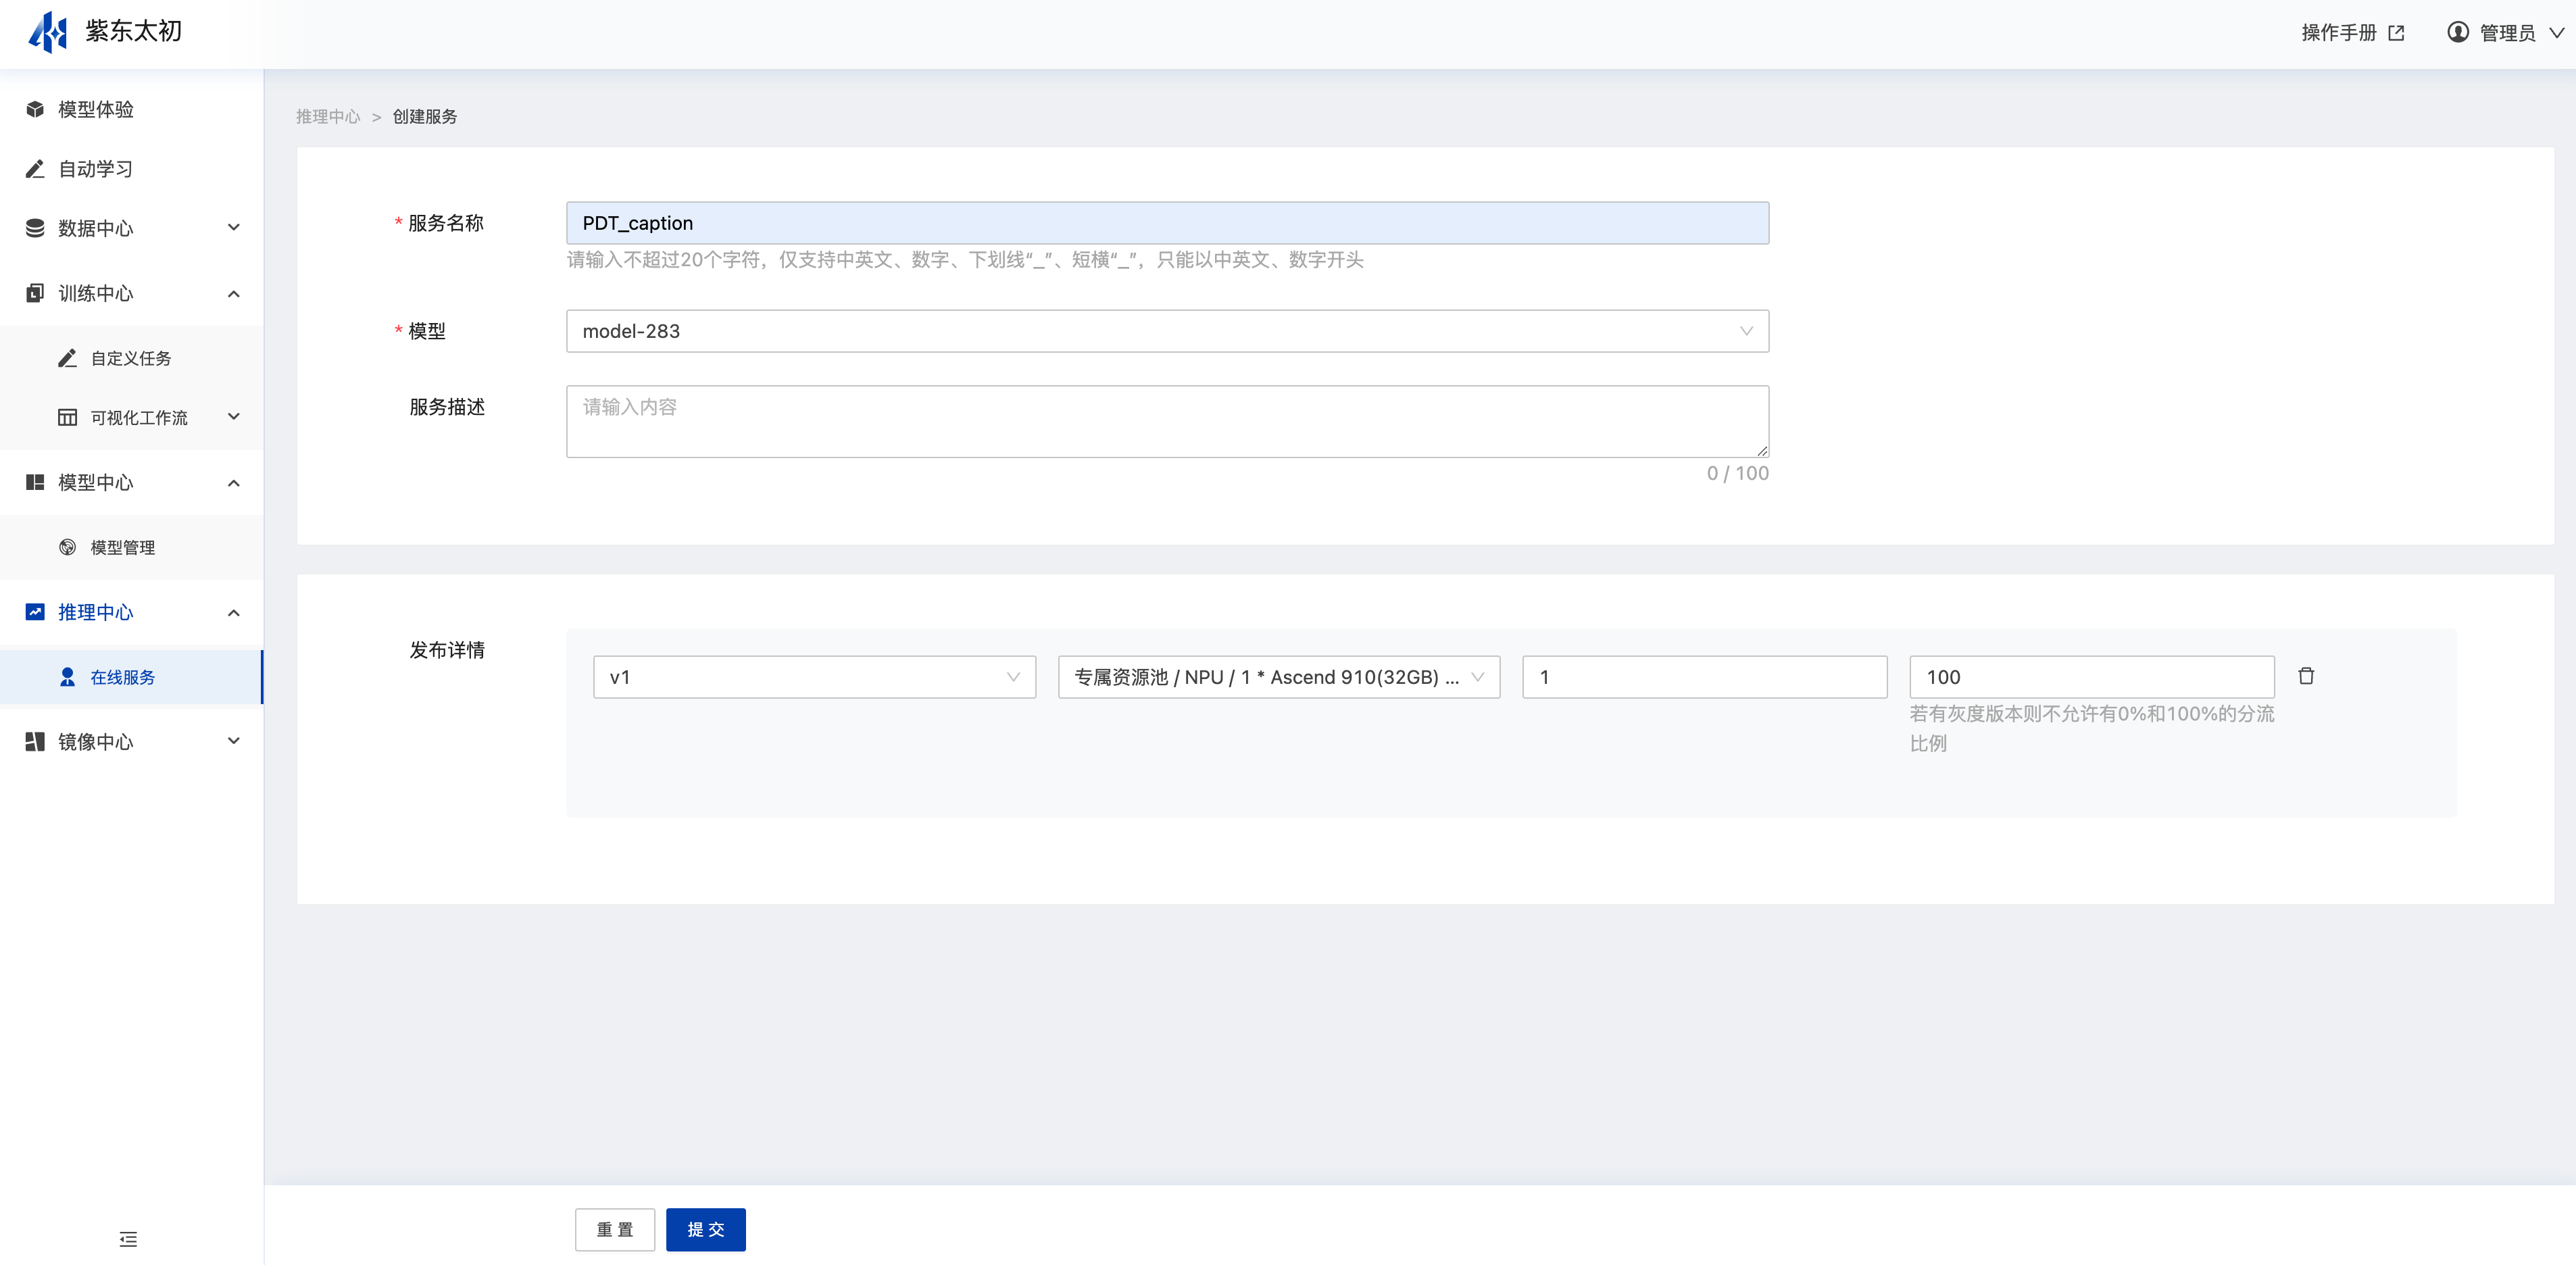Click the external link icon next to 操作手册
Viewport: 2576px width, 1265px height.
pos(2396,33)
